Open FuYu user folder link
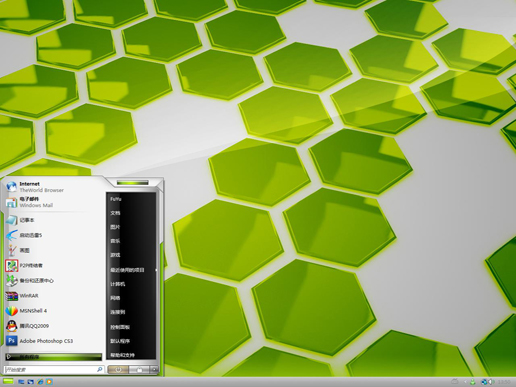516x387 pixels. click(116, 199)
